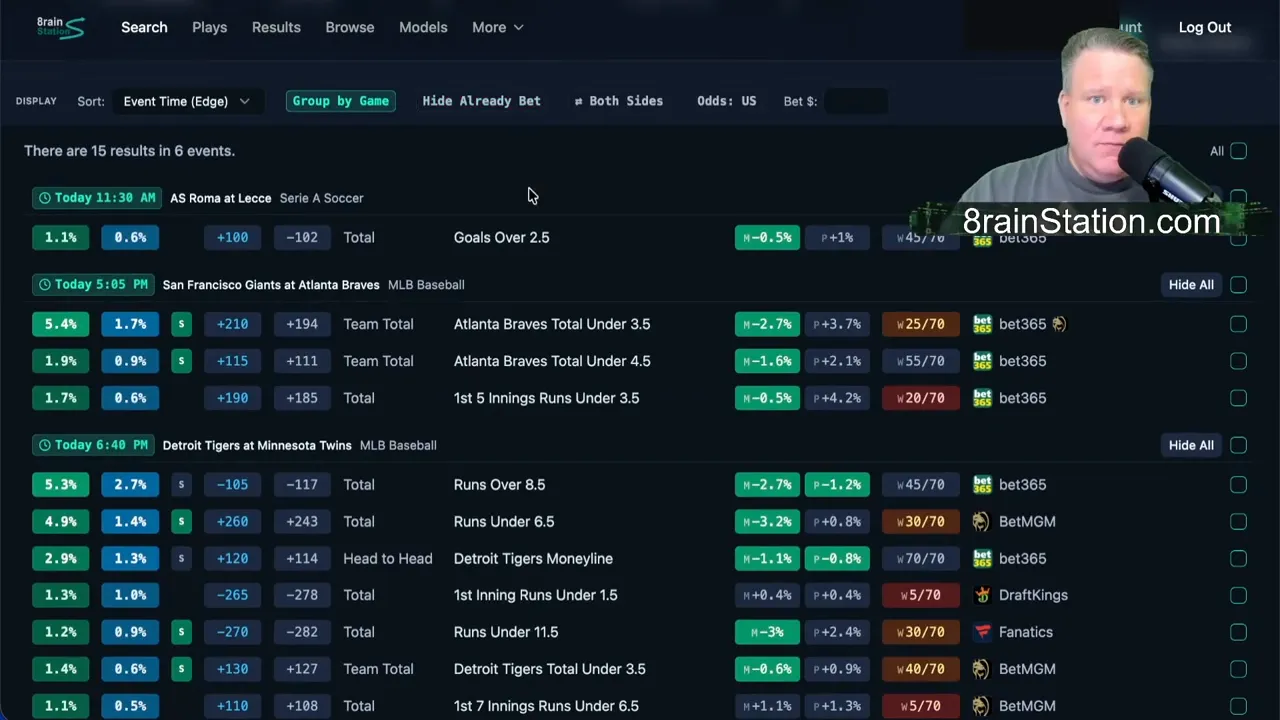
Task: Go to the Plays tab
Action: coord(209,27)
